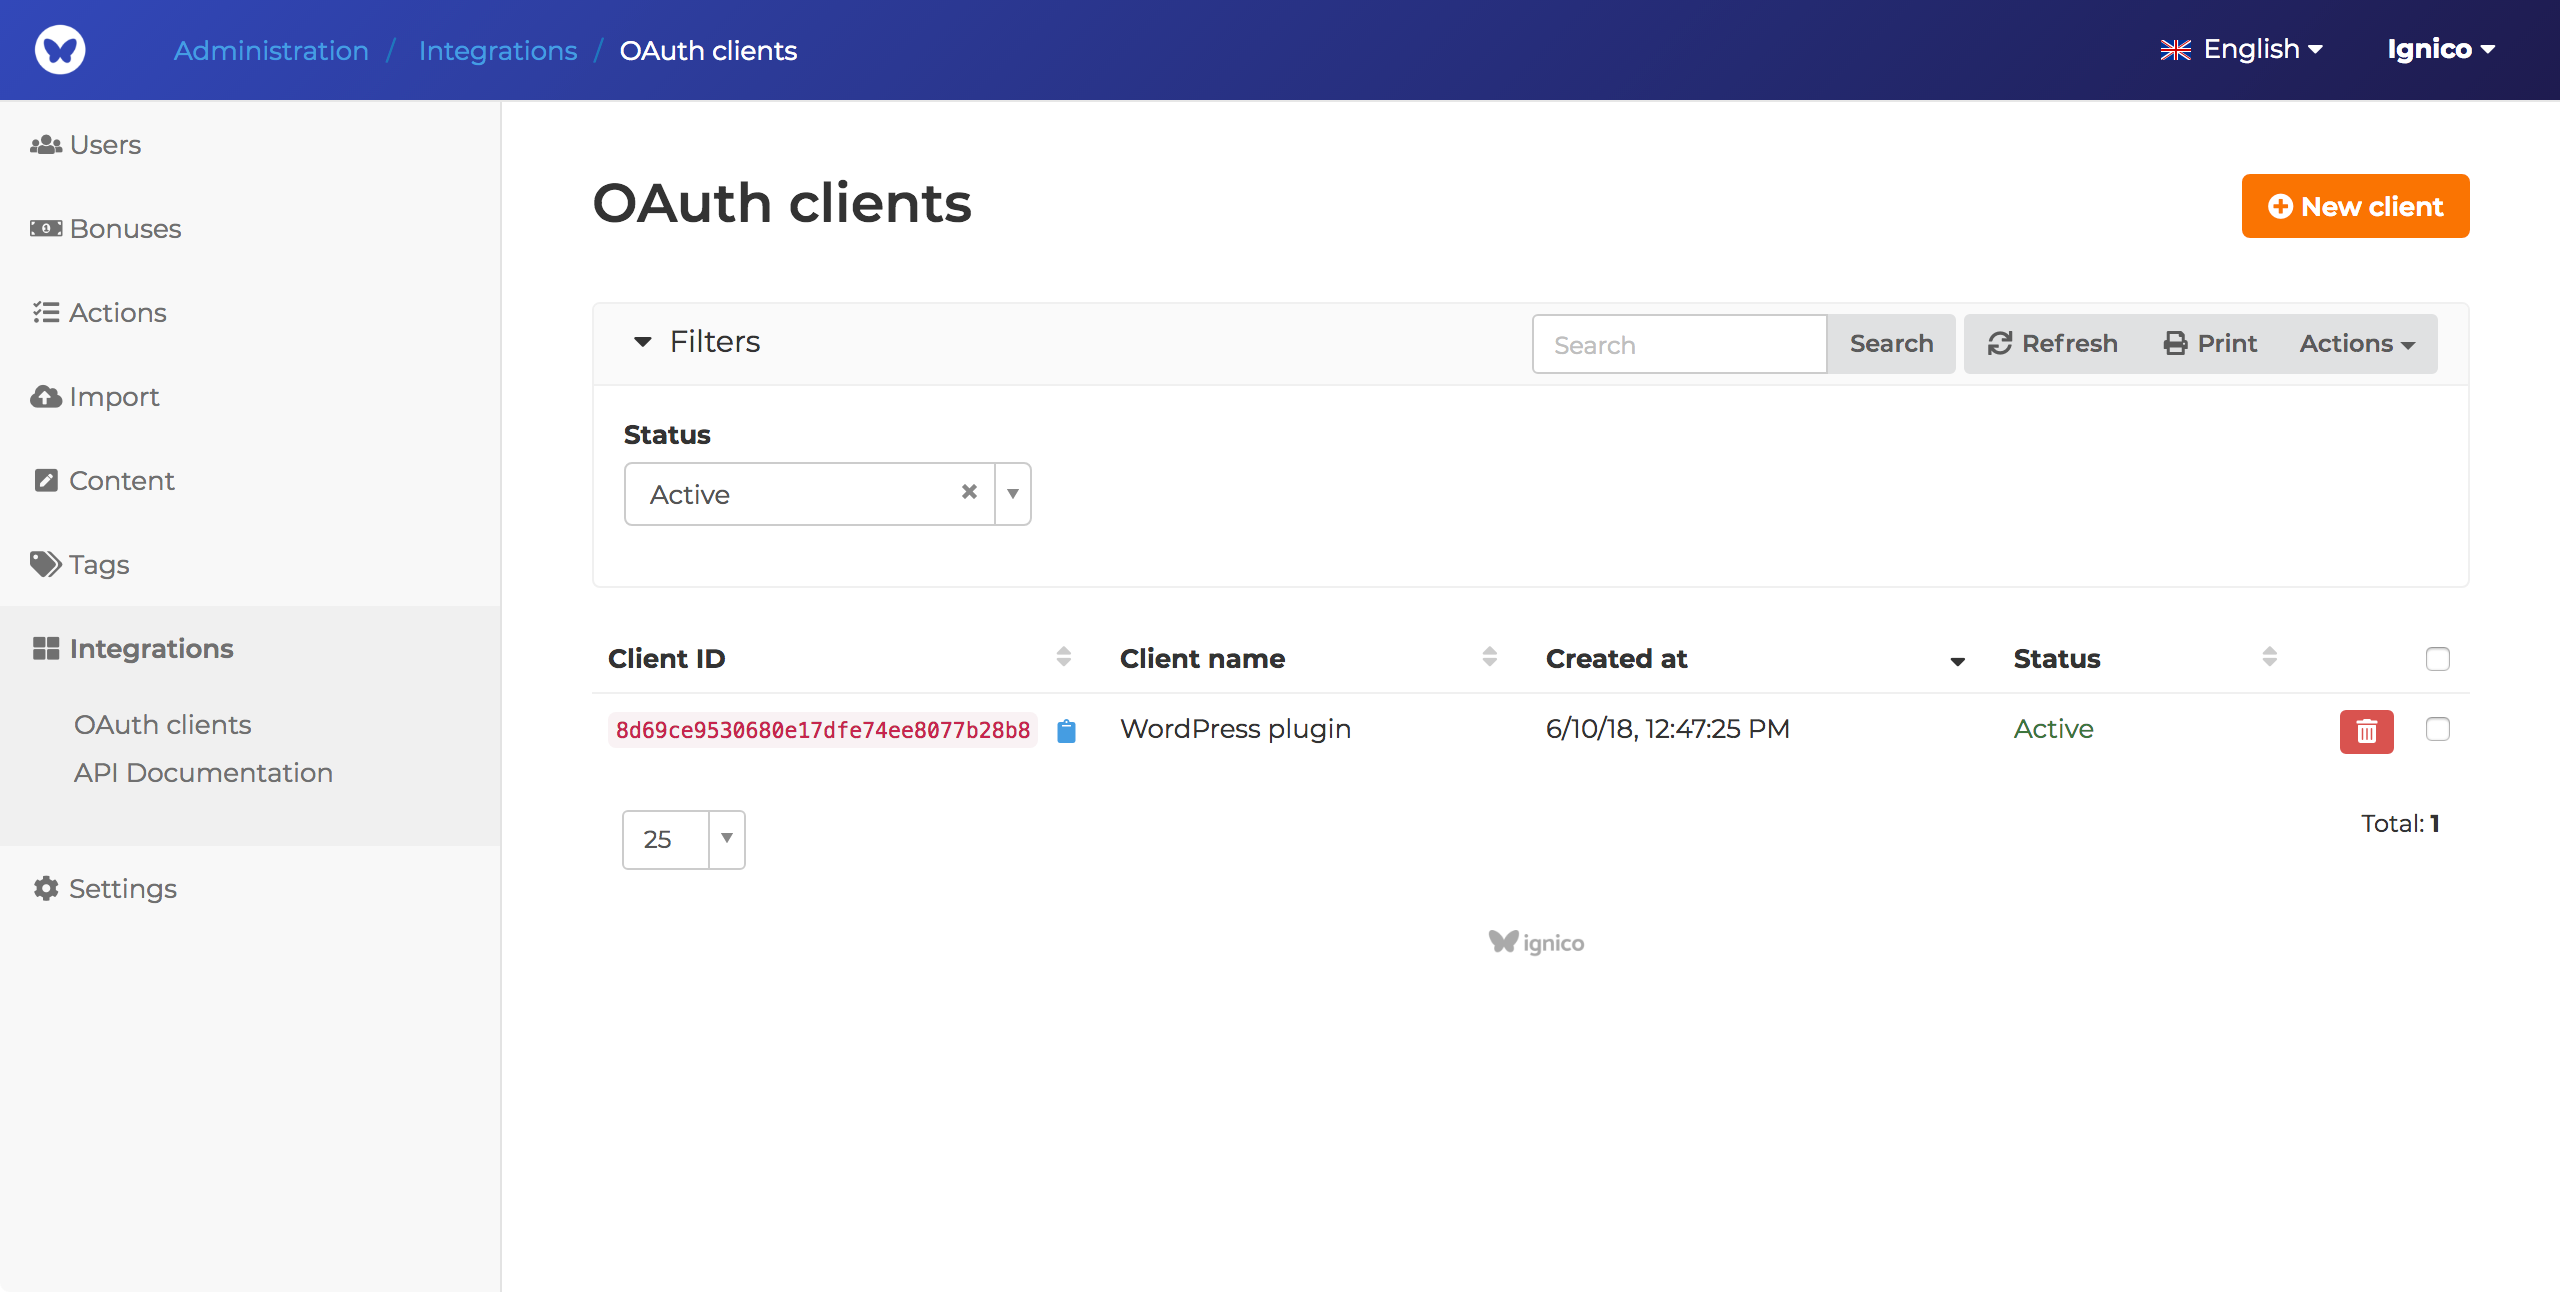The height and width of the screenshot is (1292, 2560).
Task: Click the created date 6/10/18, 12:47:25 PM
Action: (1668, 729)
